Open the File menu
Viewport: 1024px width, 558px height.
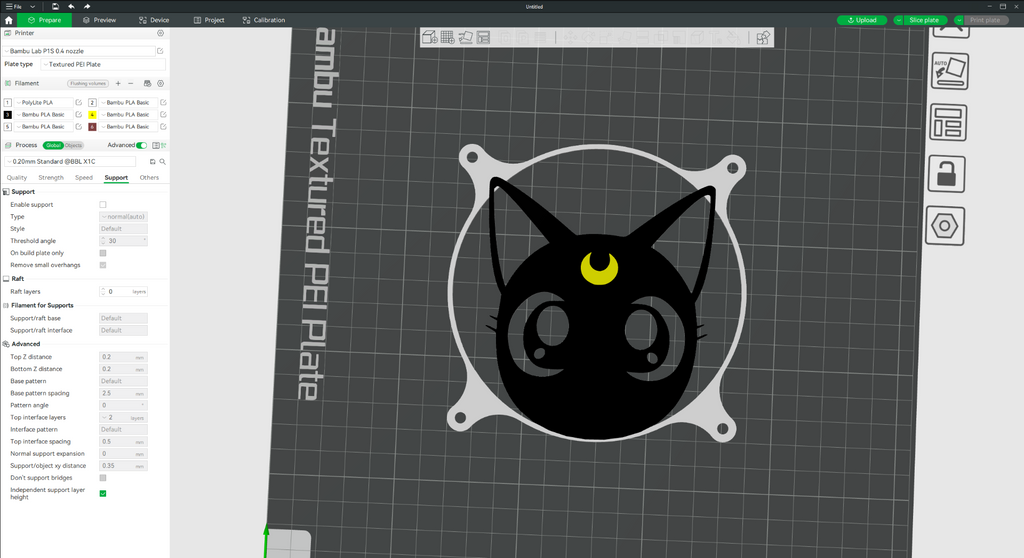14,7
